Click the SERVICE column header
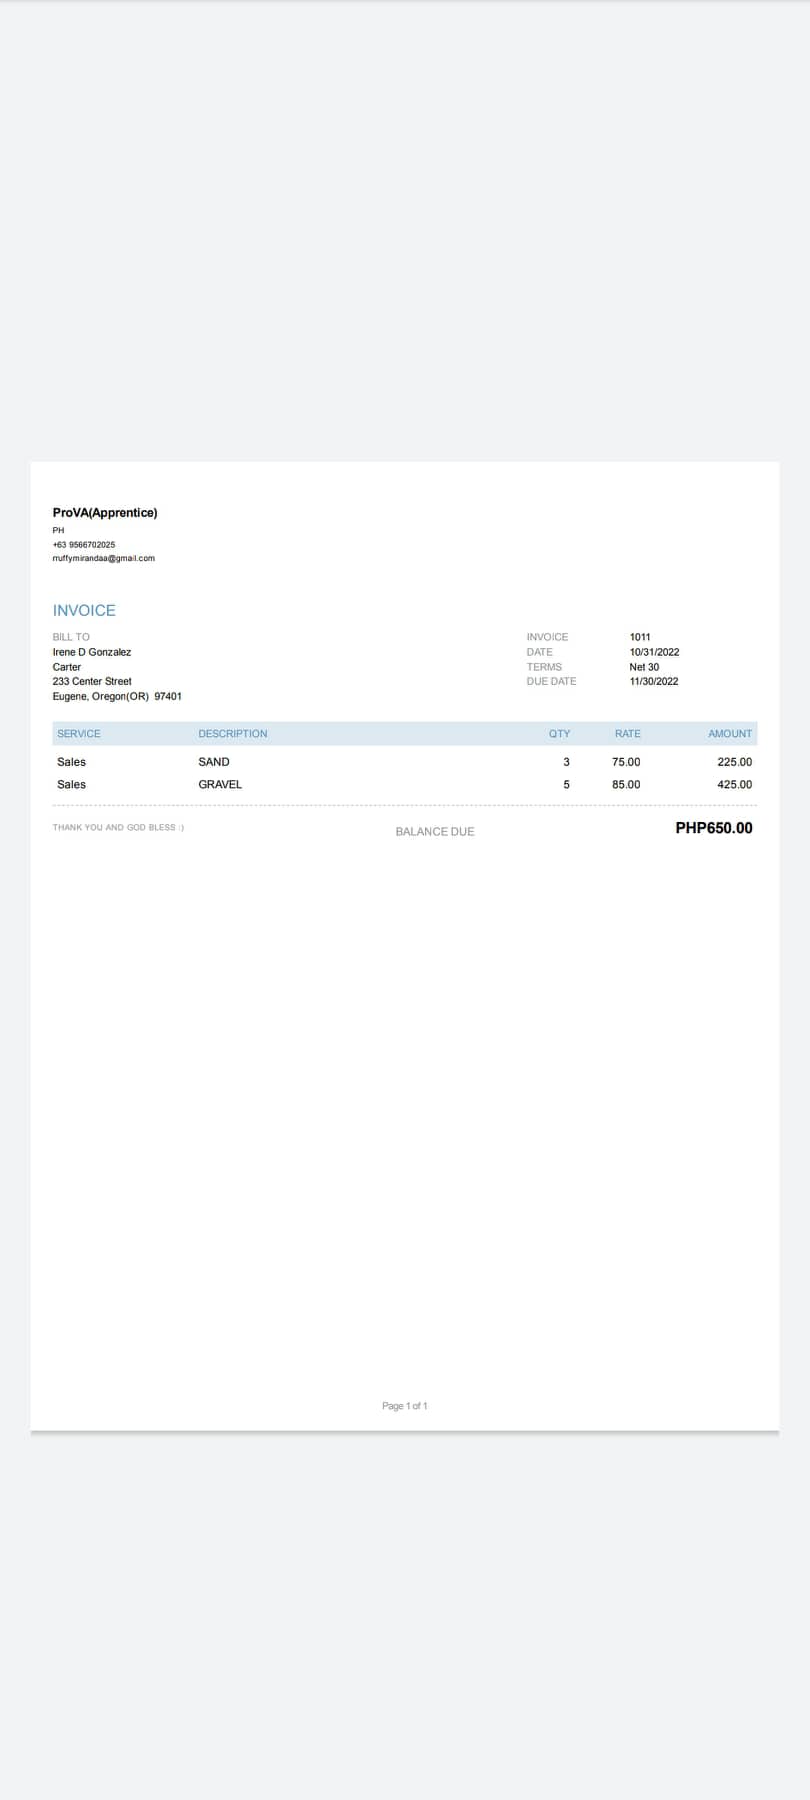 click(x=79, y=734)
